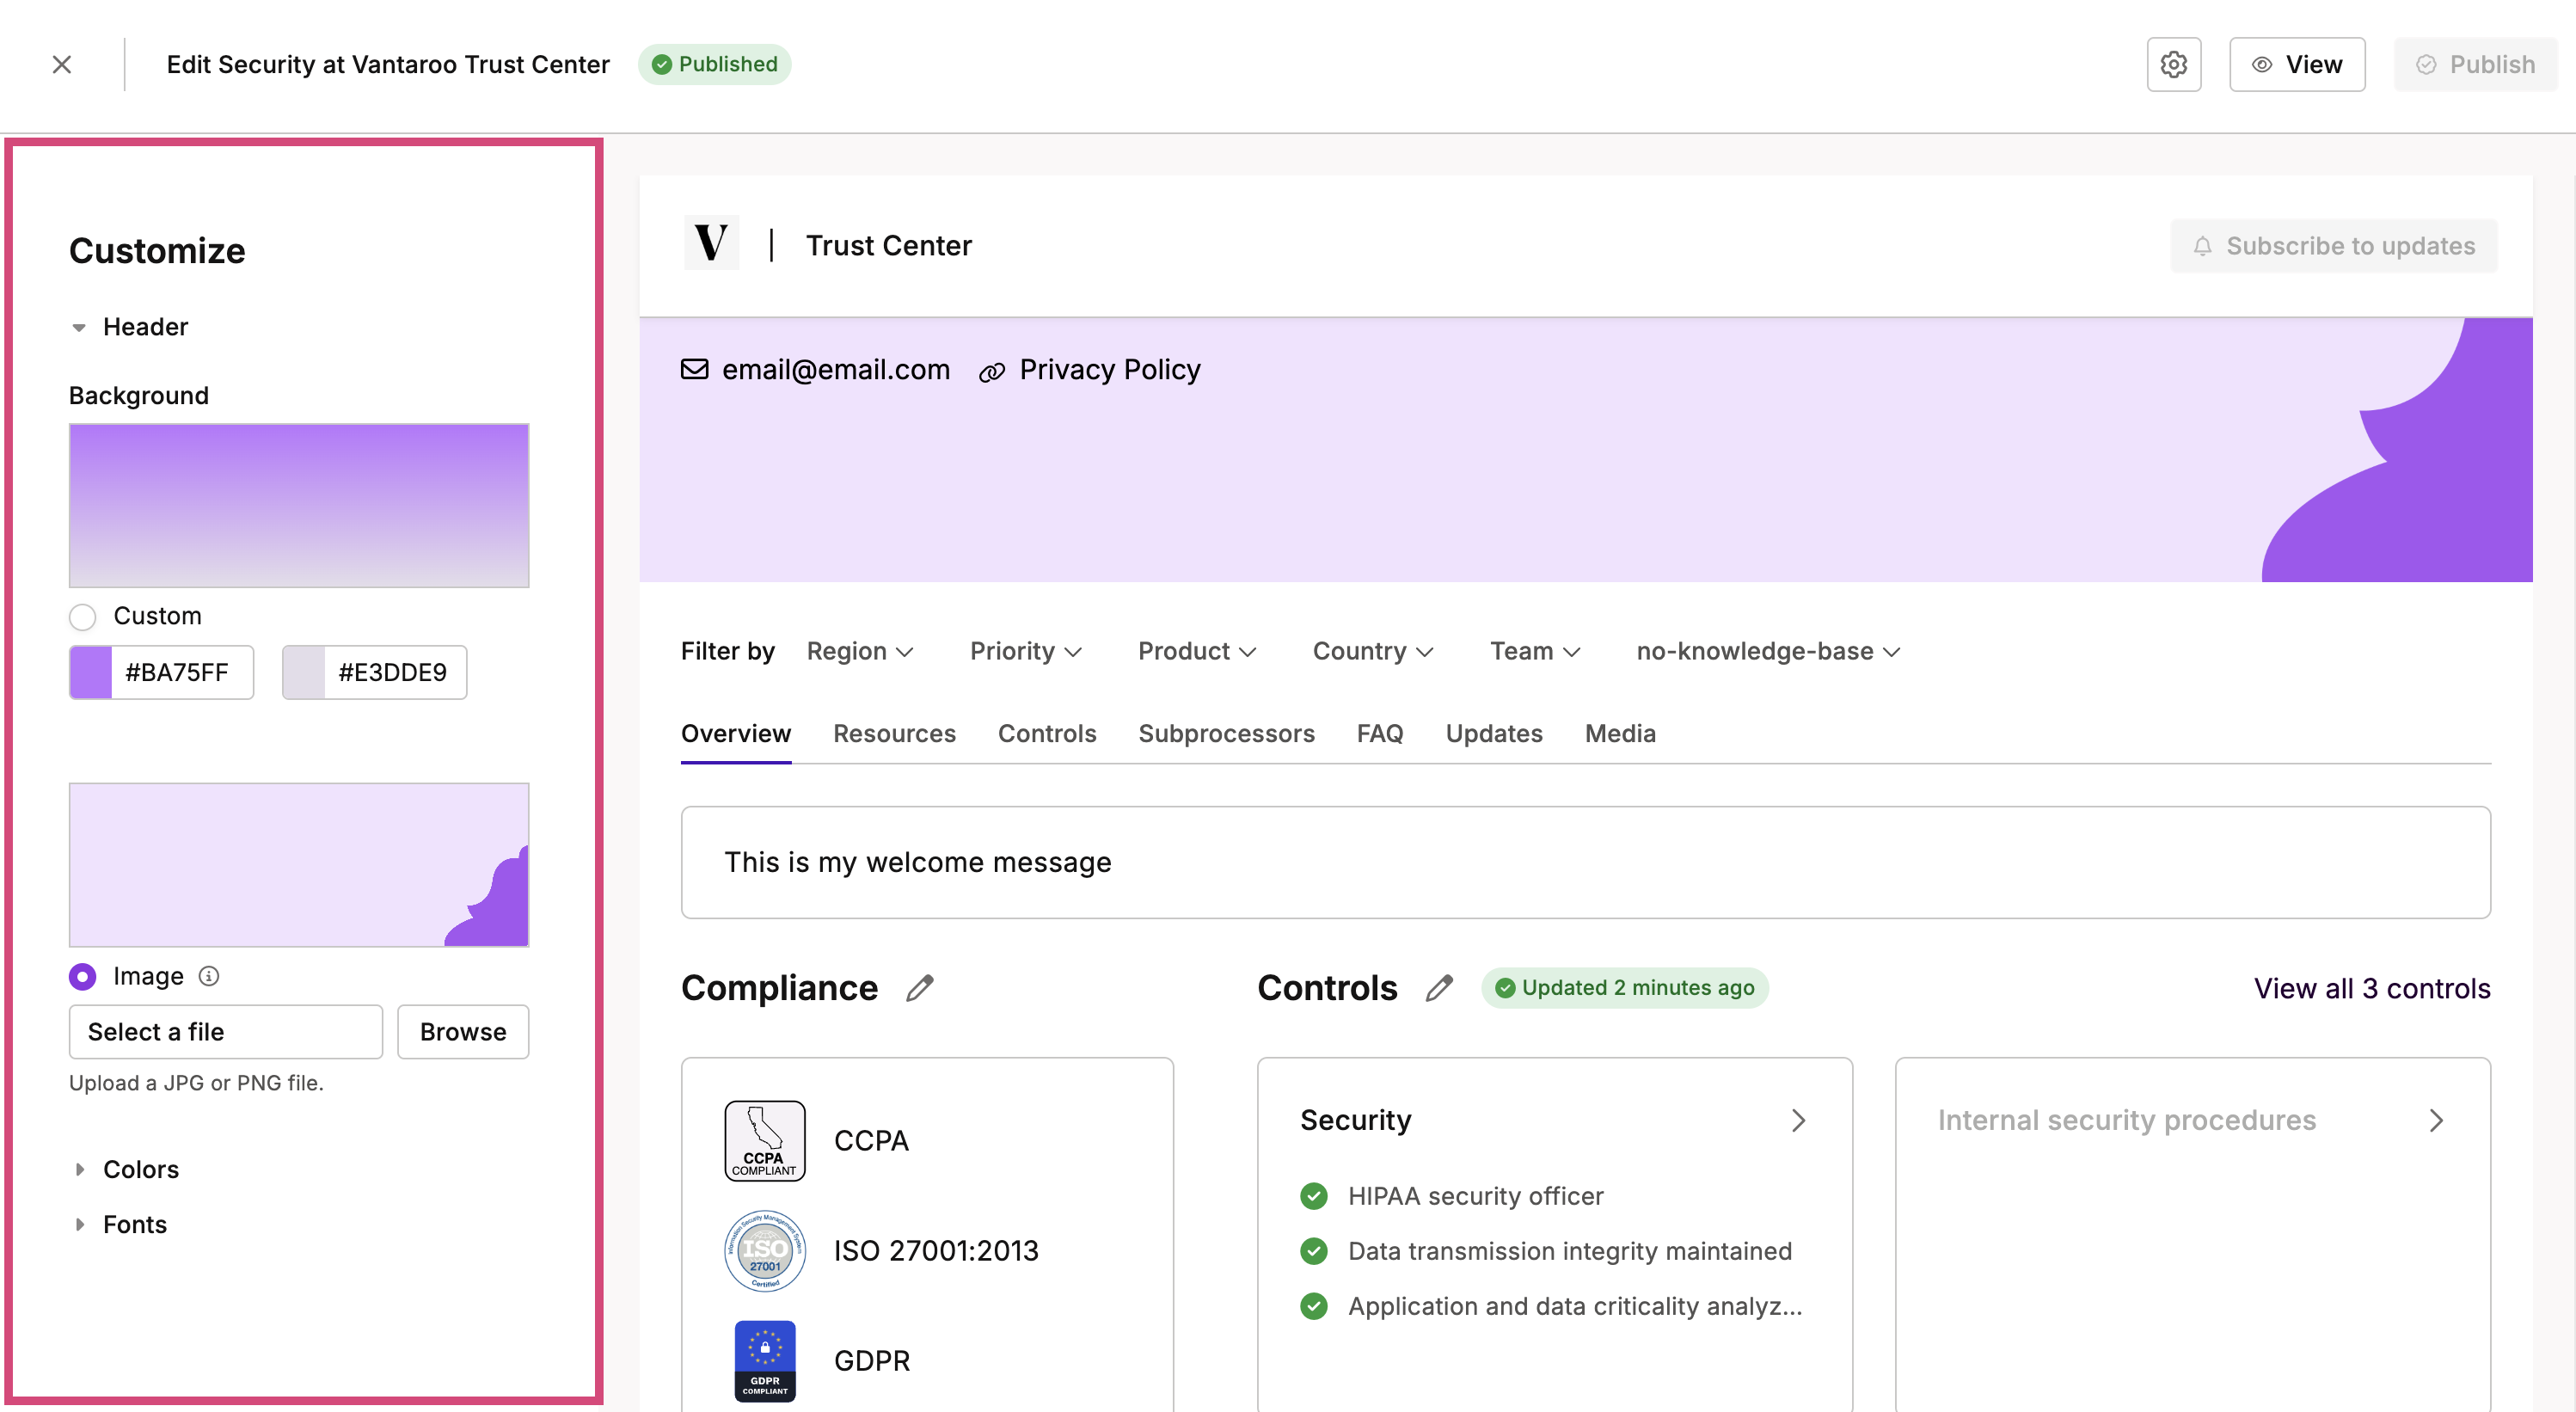
Task: Click the V logo in Trust Center header
Action: click(711, 243)
